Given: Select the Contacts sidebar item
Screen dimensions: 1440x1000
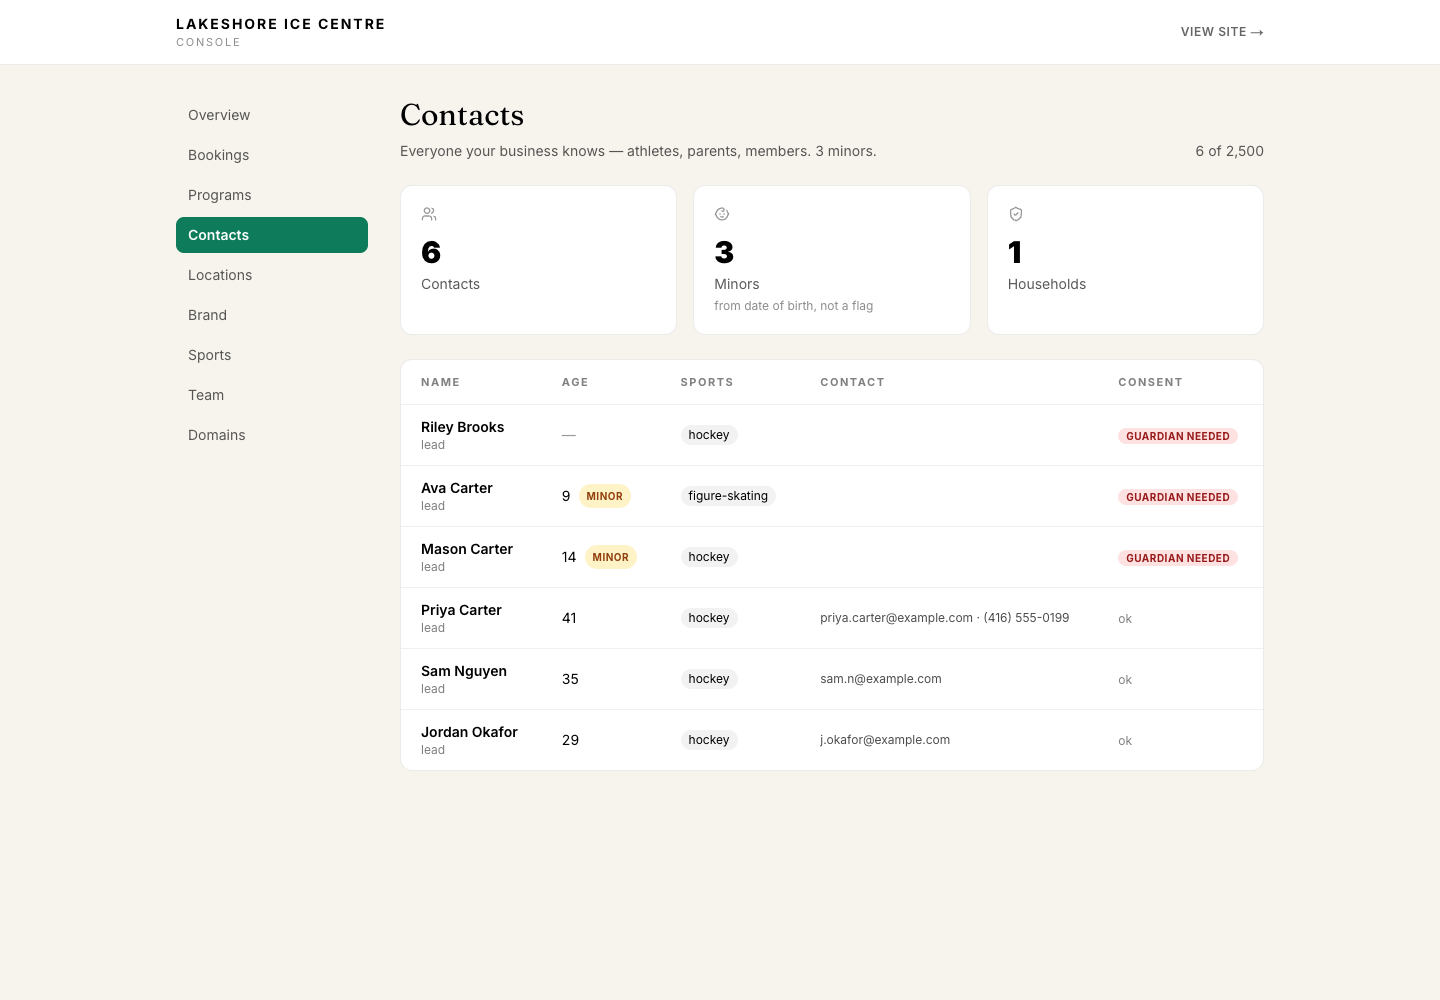Looking at the screenshot, I should click(x=272, y=235).
